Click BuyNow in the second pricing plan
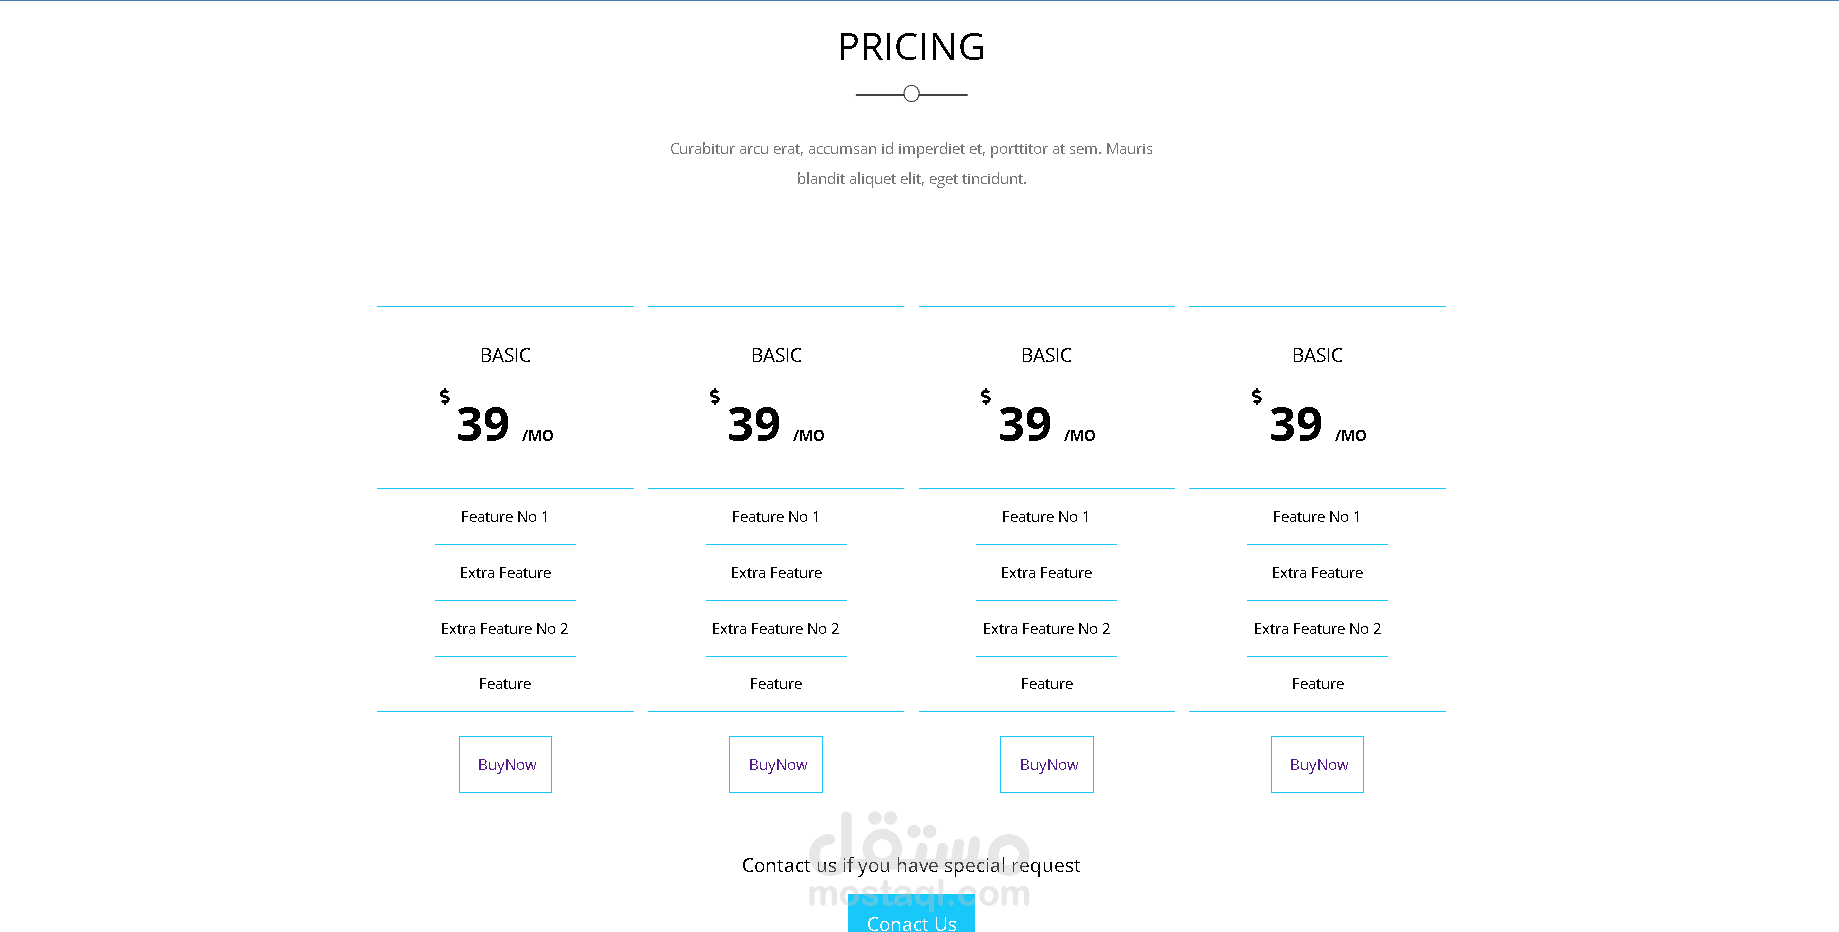The image size is (1839, 932). (776, 765)
